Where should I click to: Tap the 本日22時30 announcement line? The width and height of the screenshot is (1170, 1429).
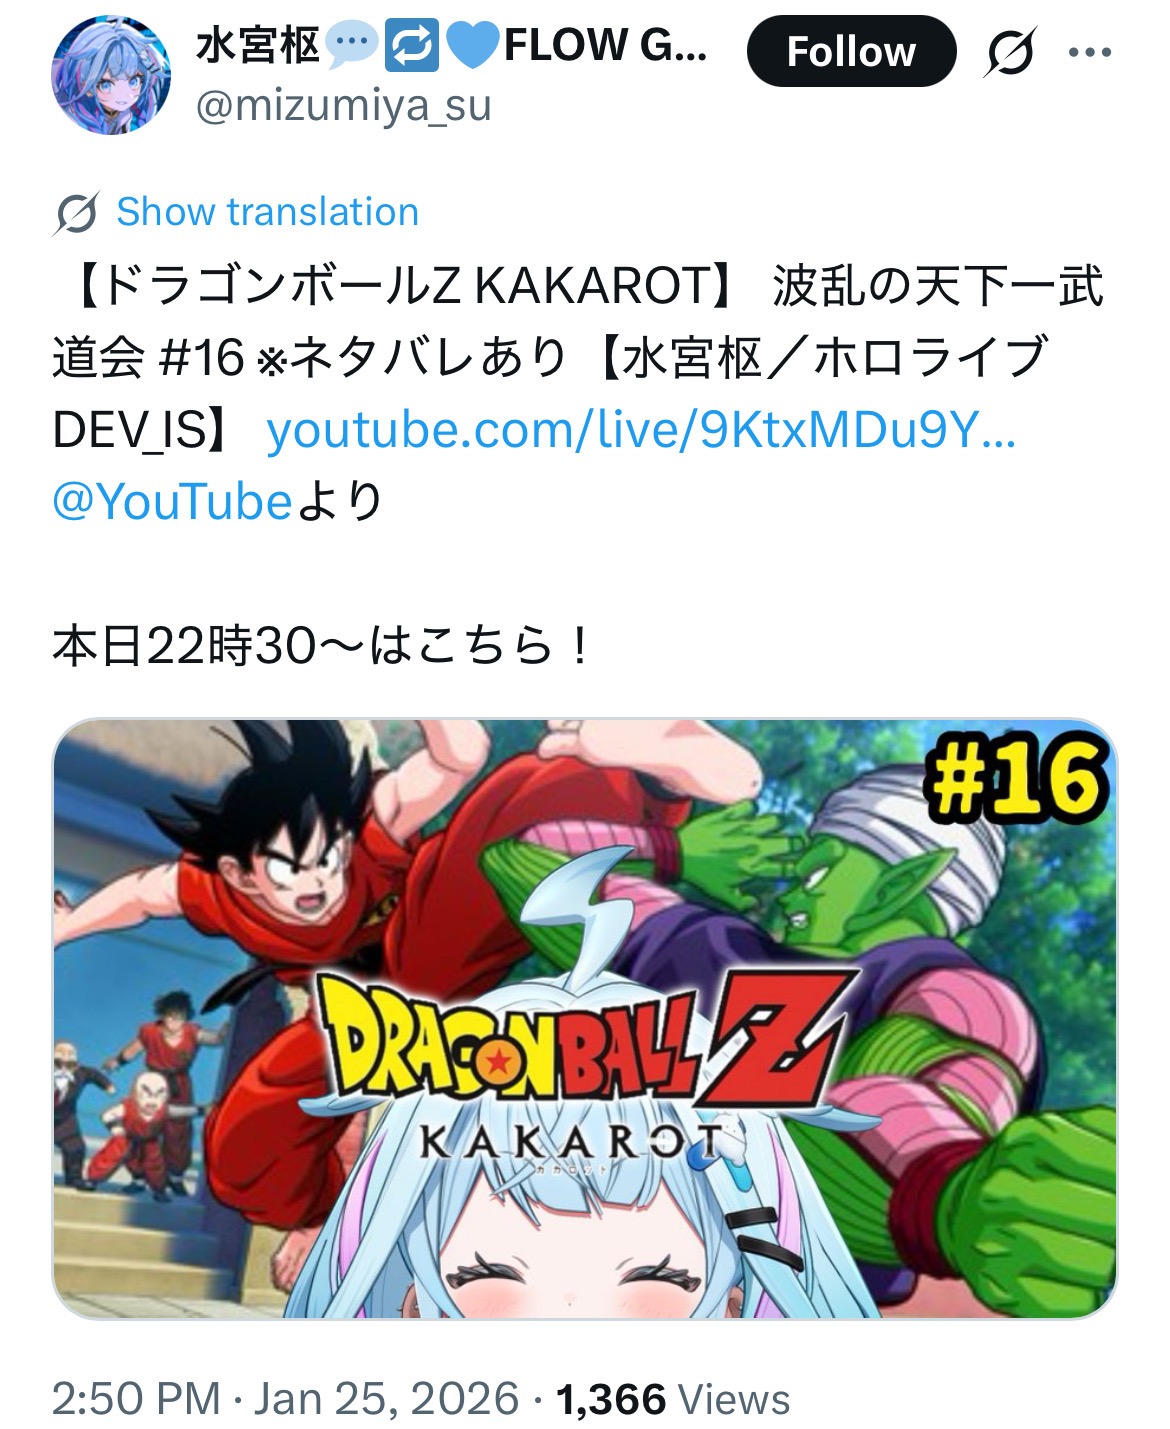(322, 646)
